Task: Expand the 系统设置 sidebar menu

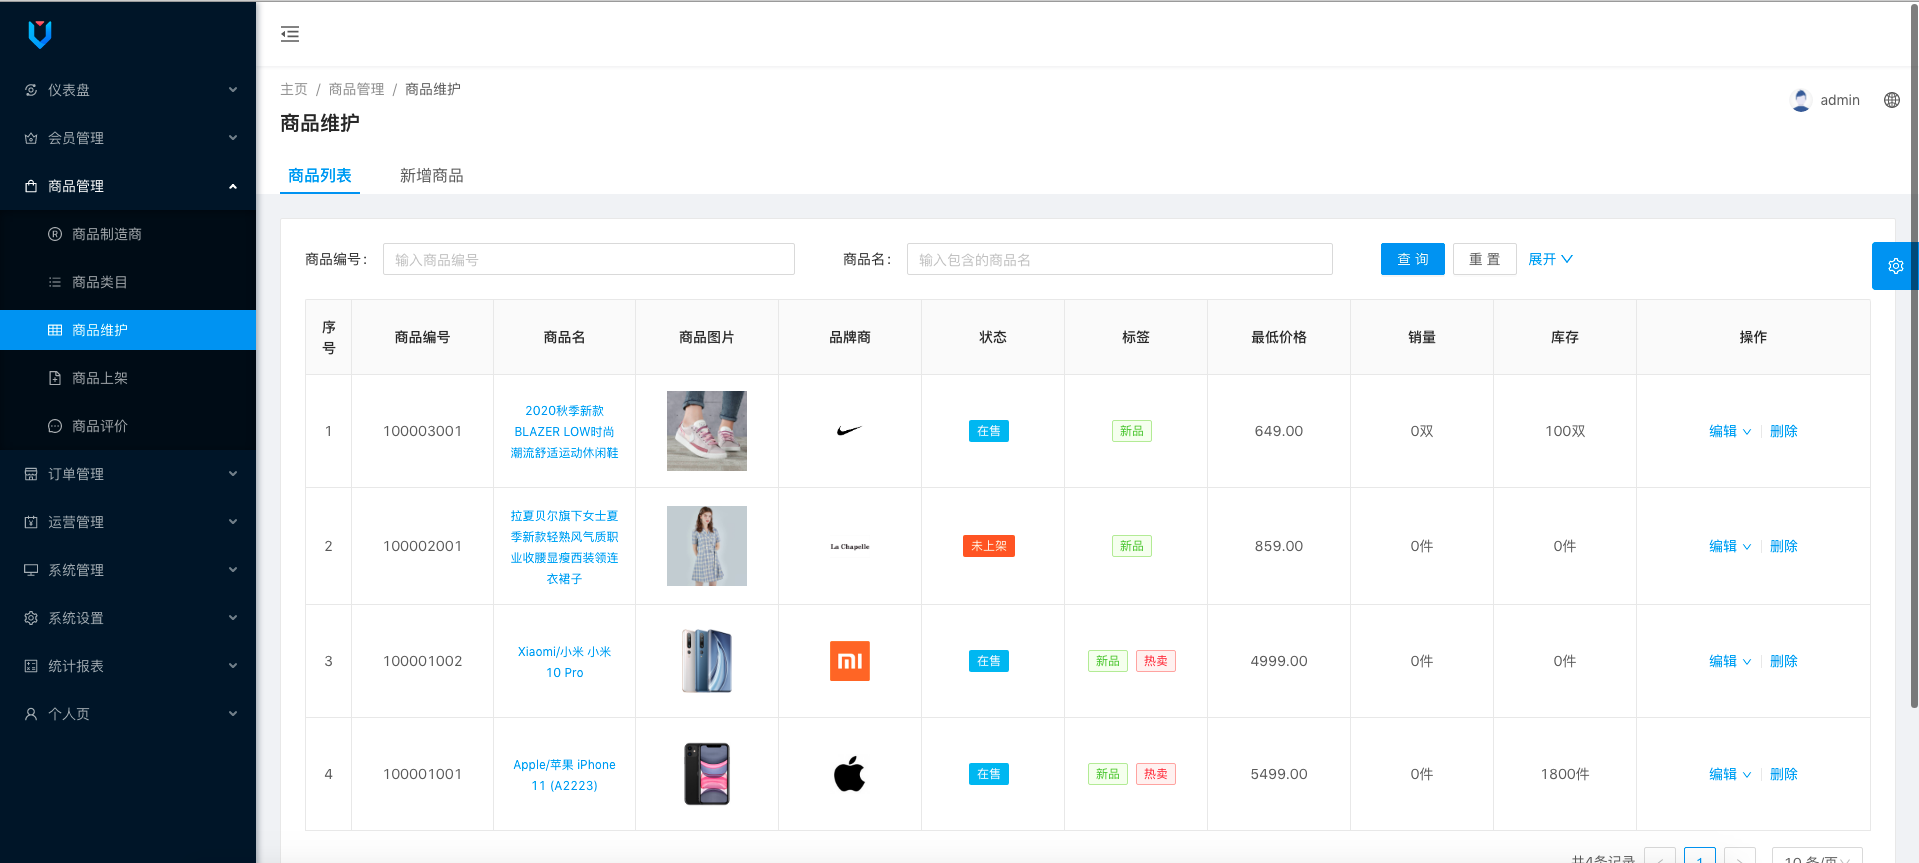Action: (x=128, y=618)
